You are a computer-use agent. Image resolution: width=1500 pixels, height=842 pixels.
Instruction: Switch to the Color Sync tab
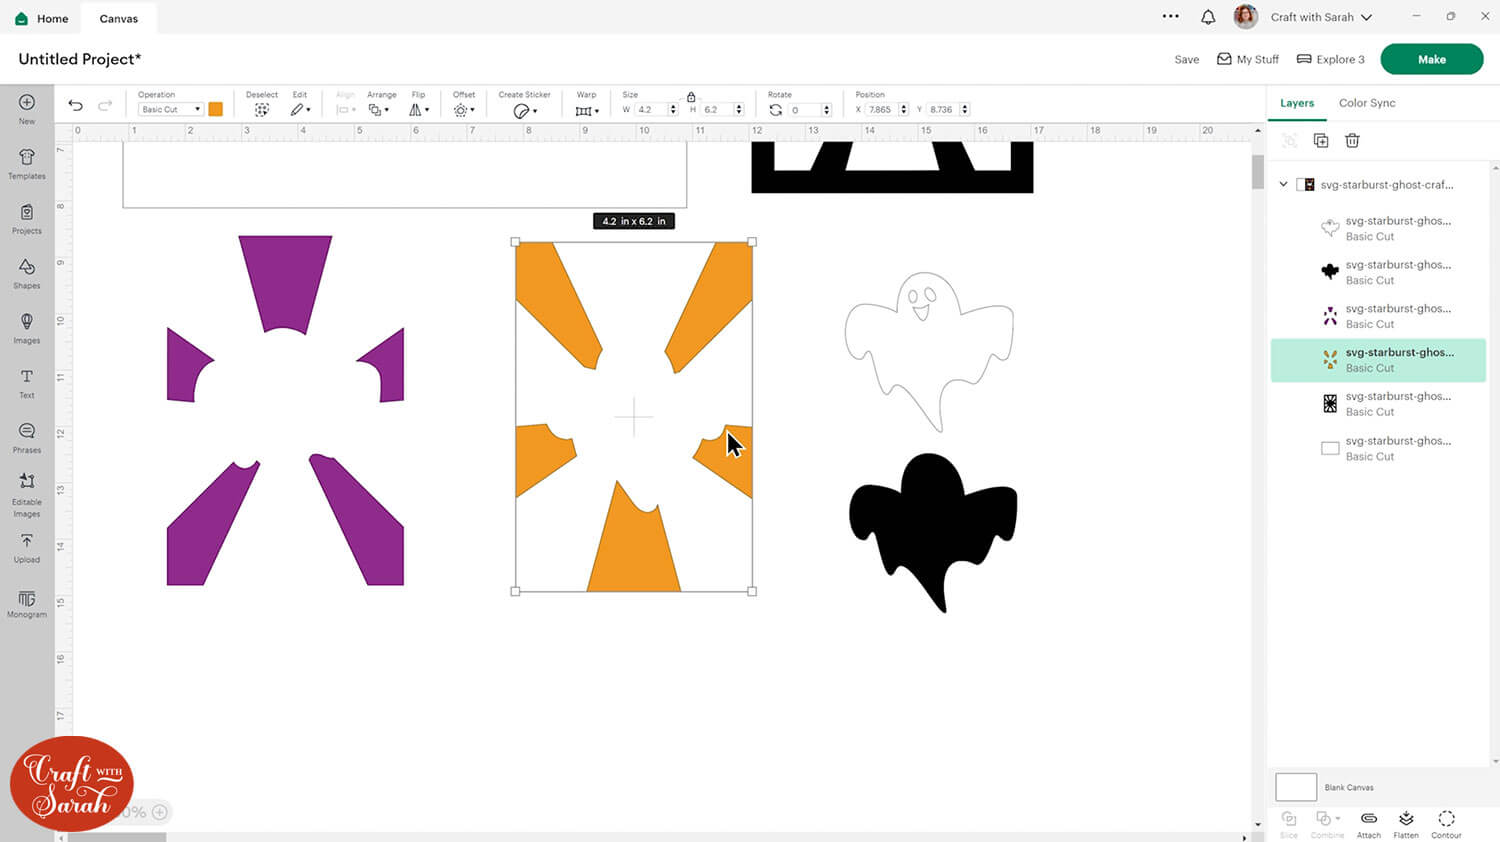click(x=1366, y=102)
